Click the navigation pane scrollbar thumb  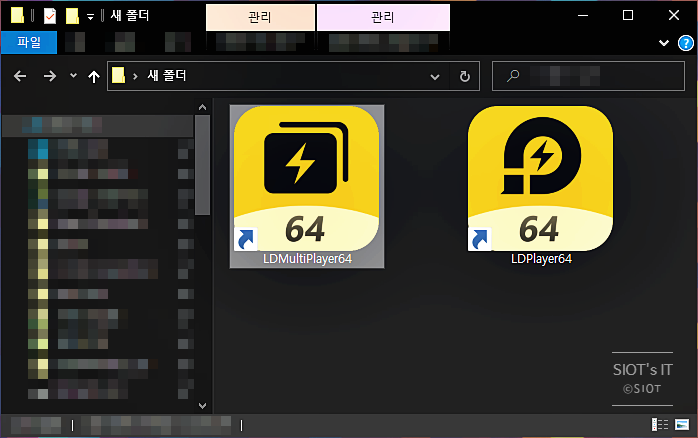click(x=203, y=165)
